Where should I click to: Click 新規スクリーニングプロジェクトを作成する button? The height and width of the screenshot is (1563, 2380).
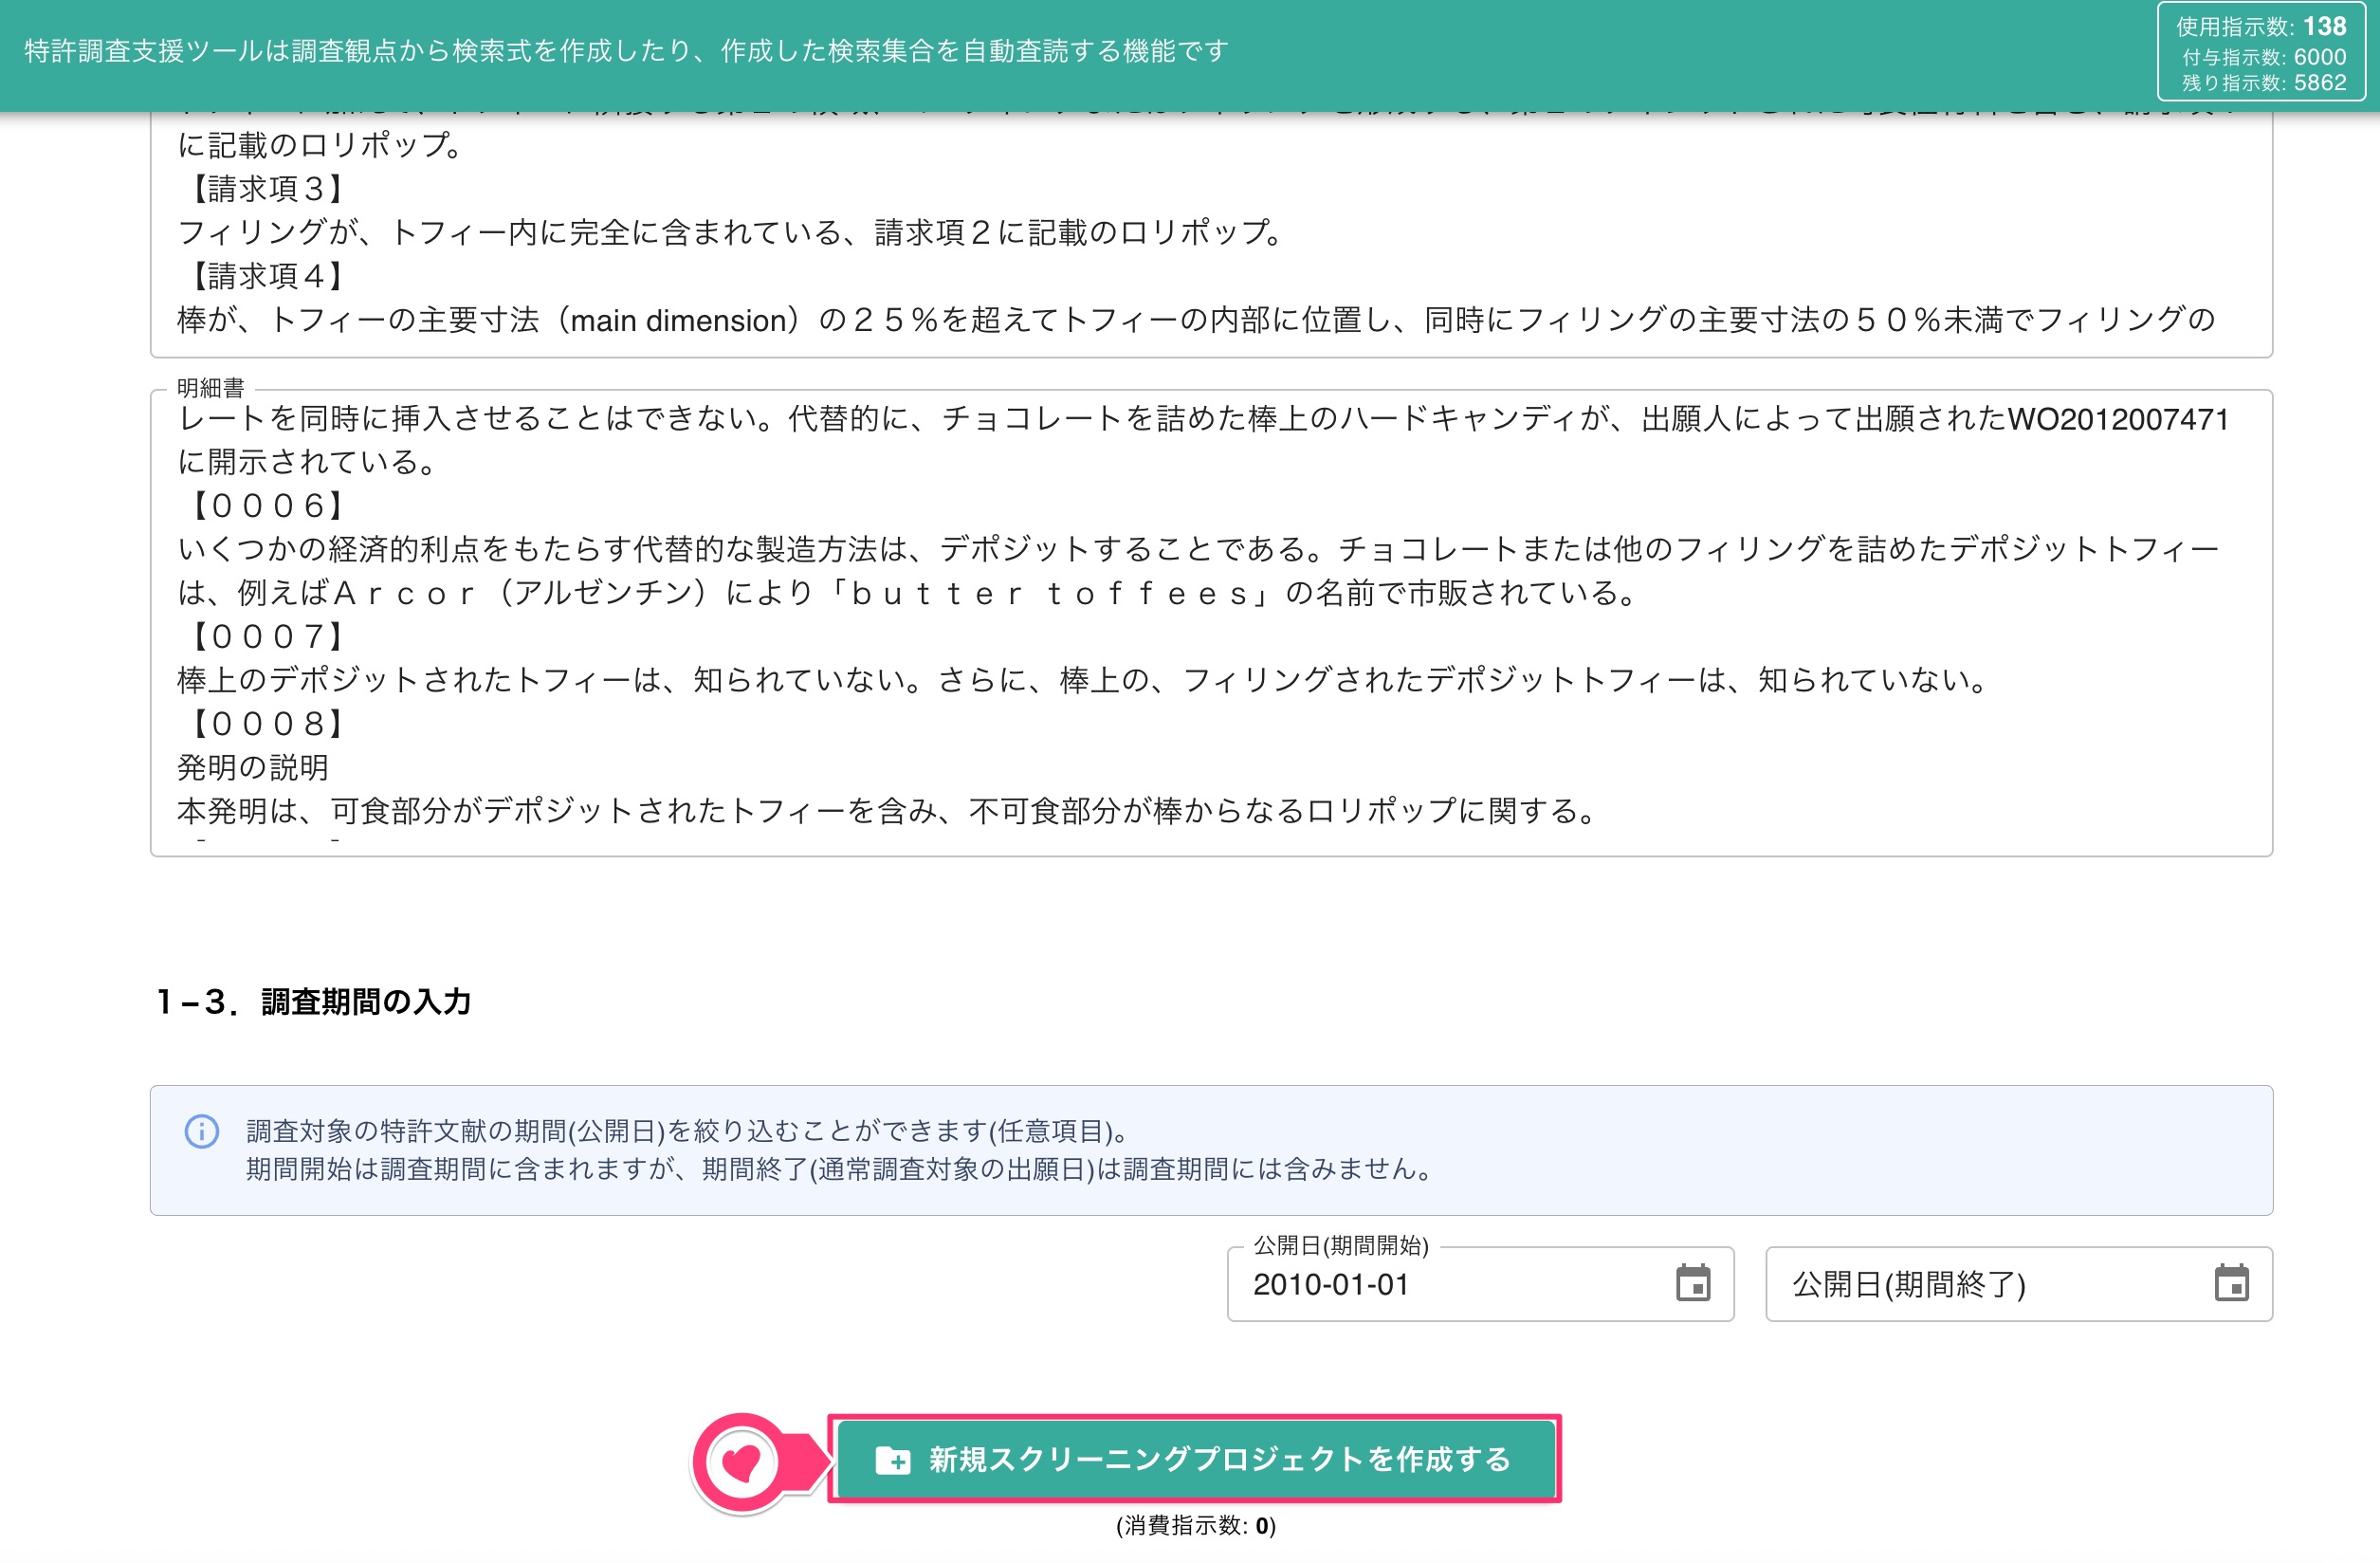tap(1194, 1459)
